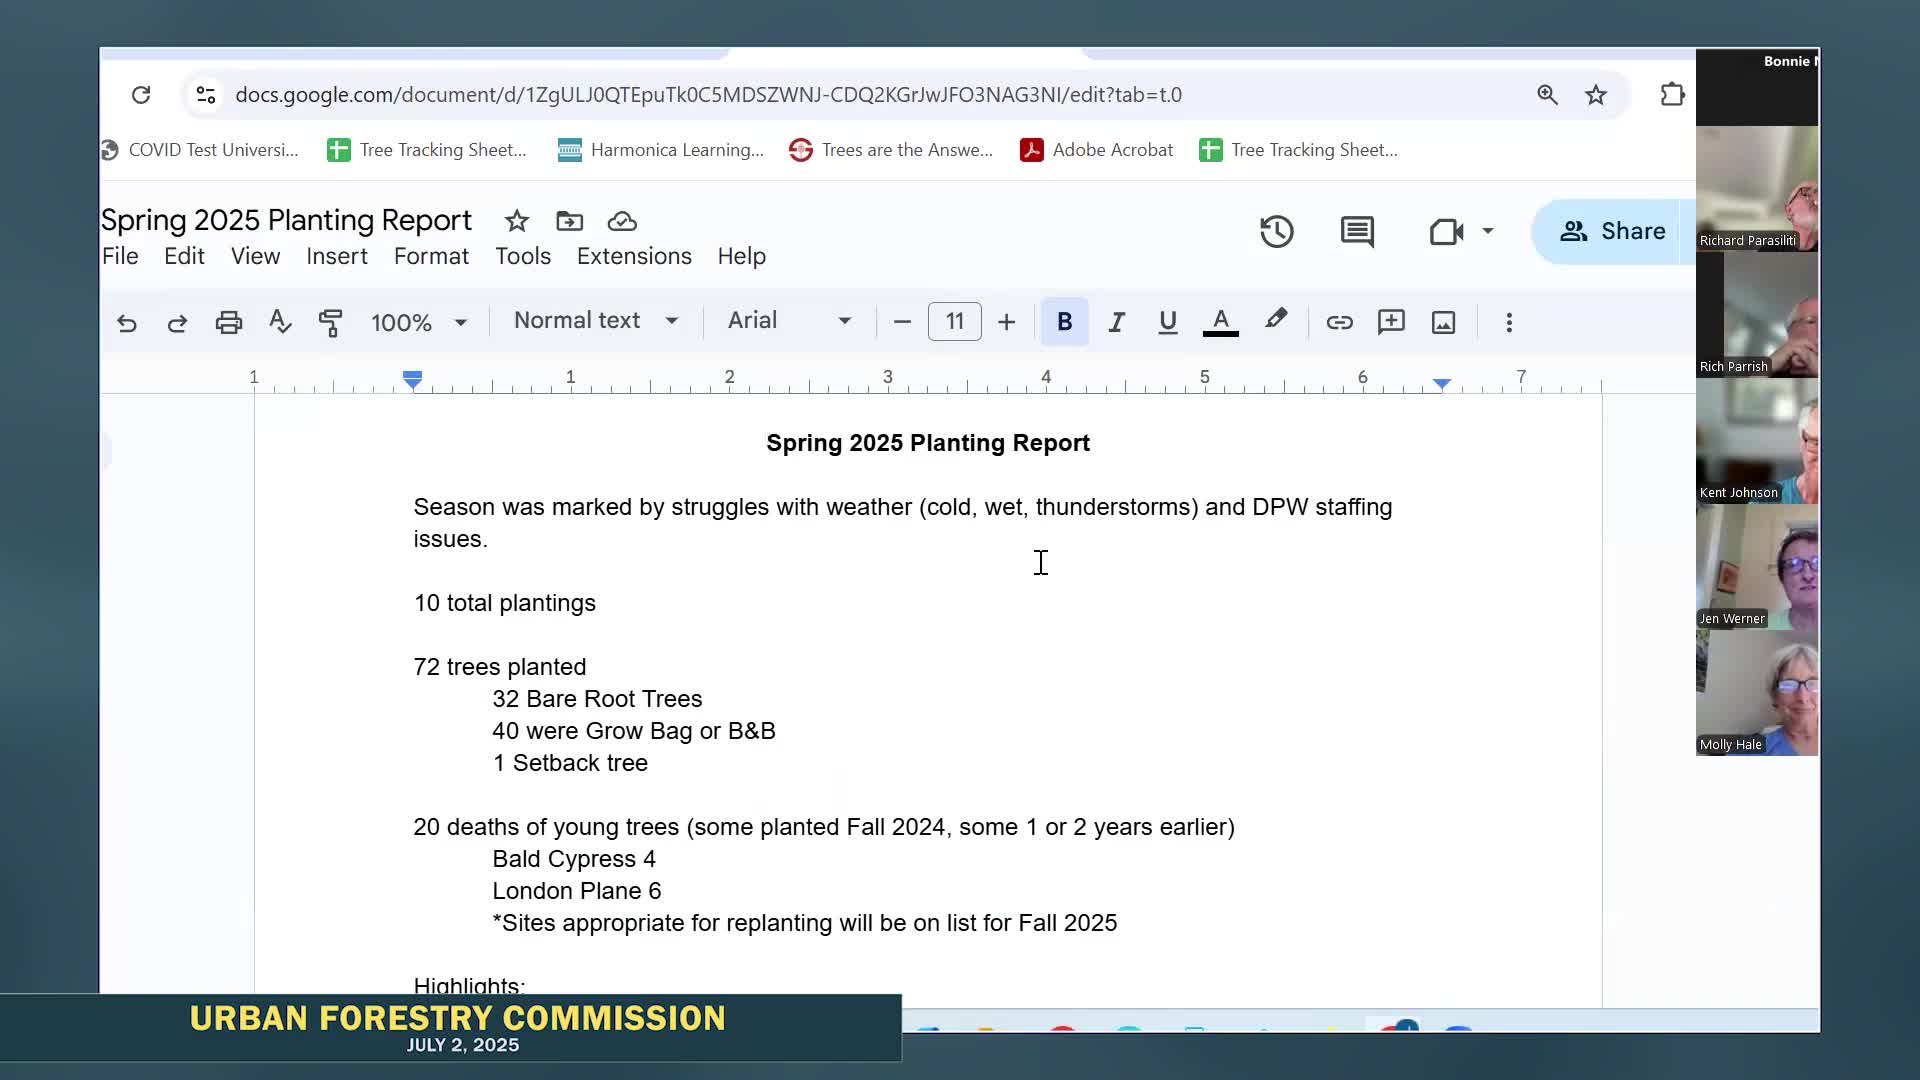Expand the 100% zoom dropdown
1920x1080 pixels.
pyautogui.click(x=419, y=323)
